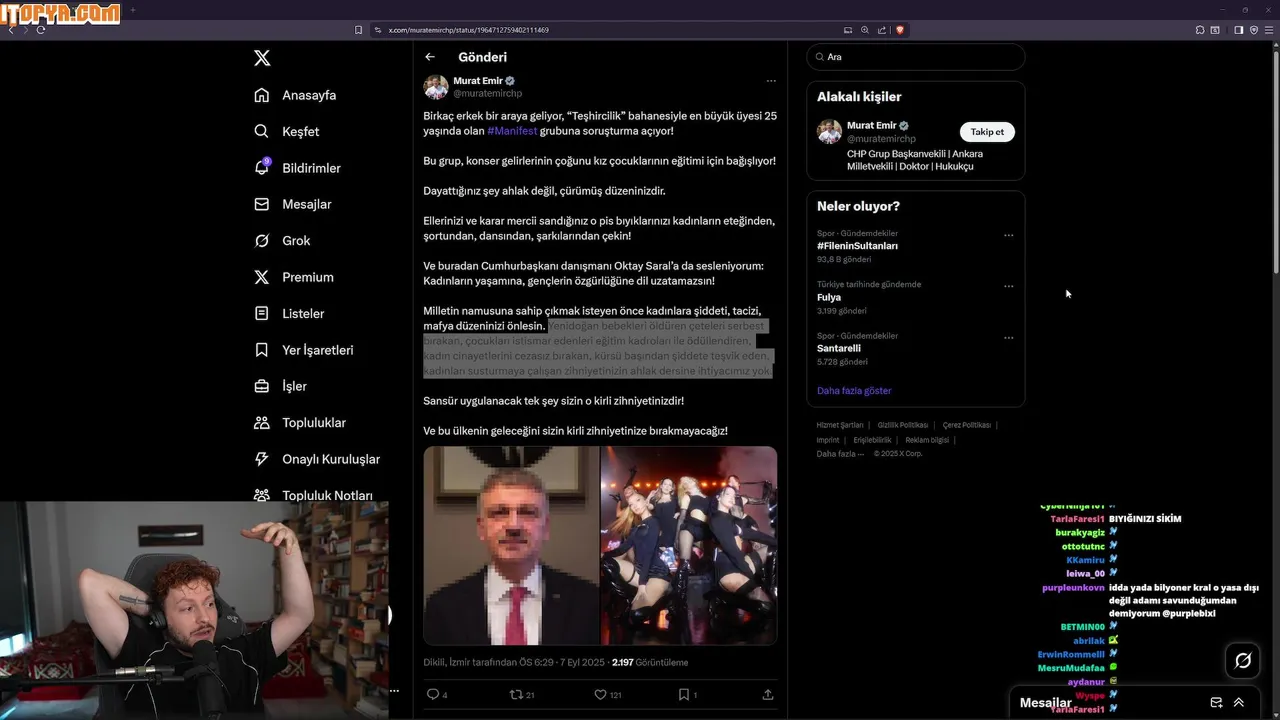The height and width of the screenshot is (720, 1280).
Task: Follow Murat Emir with Takip et
Action: (x=987, y=132)
